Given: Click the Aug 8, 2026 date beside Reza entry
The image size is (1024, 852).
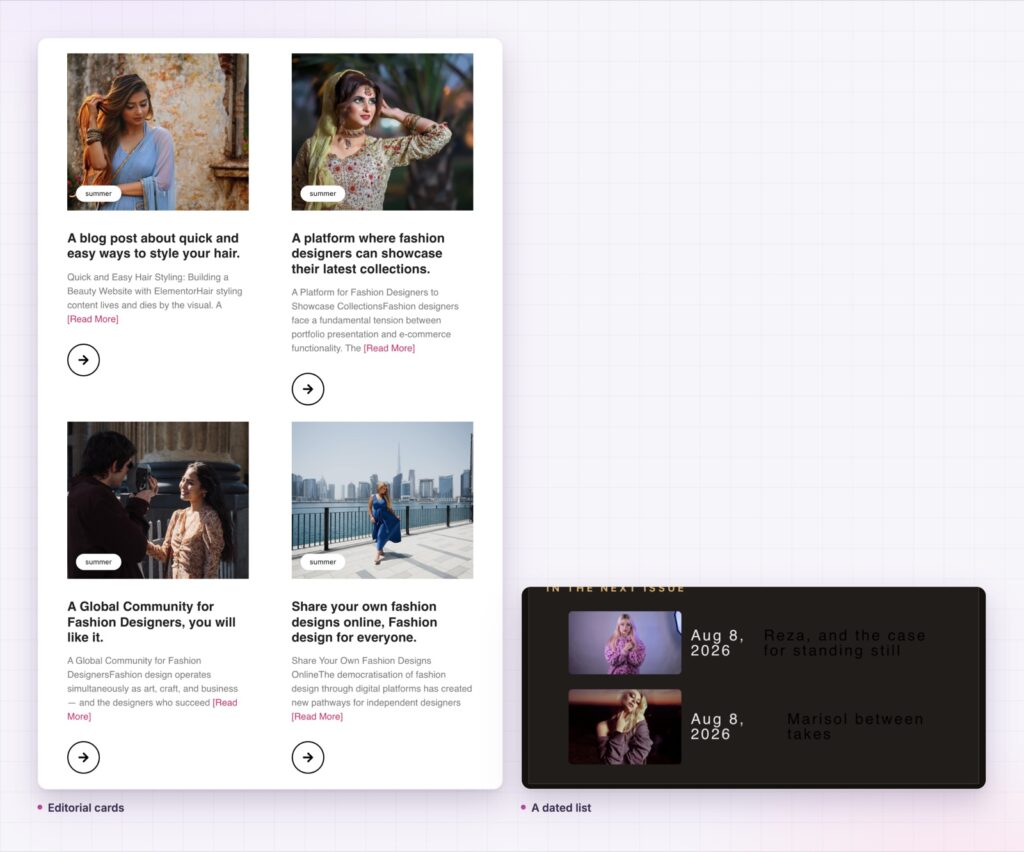Looking at the screenshot, I should pos(717,643).
